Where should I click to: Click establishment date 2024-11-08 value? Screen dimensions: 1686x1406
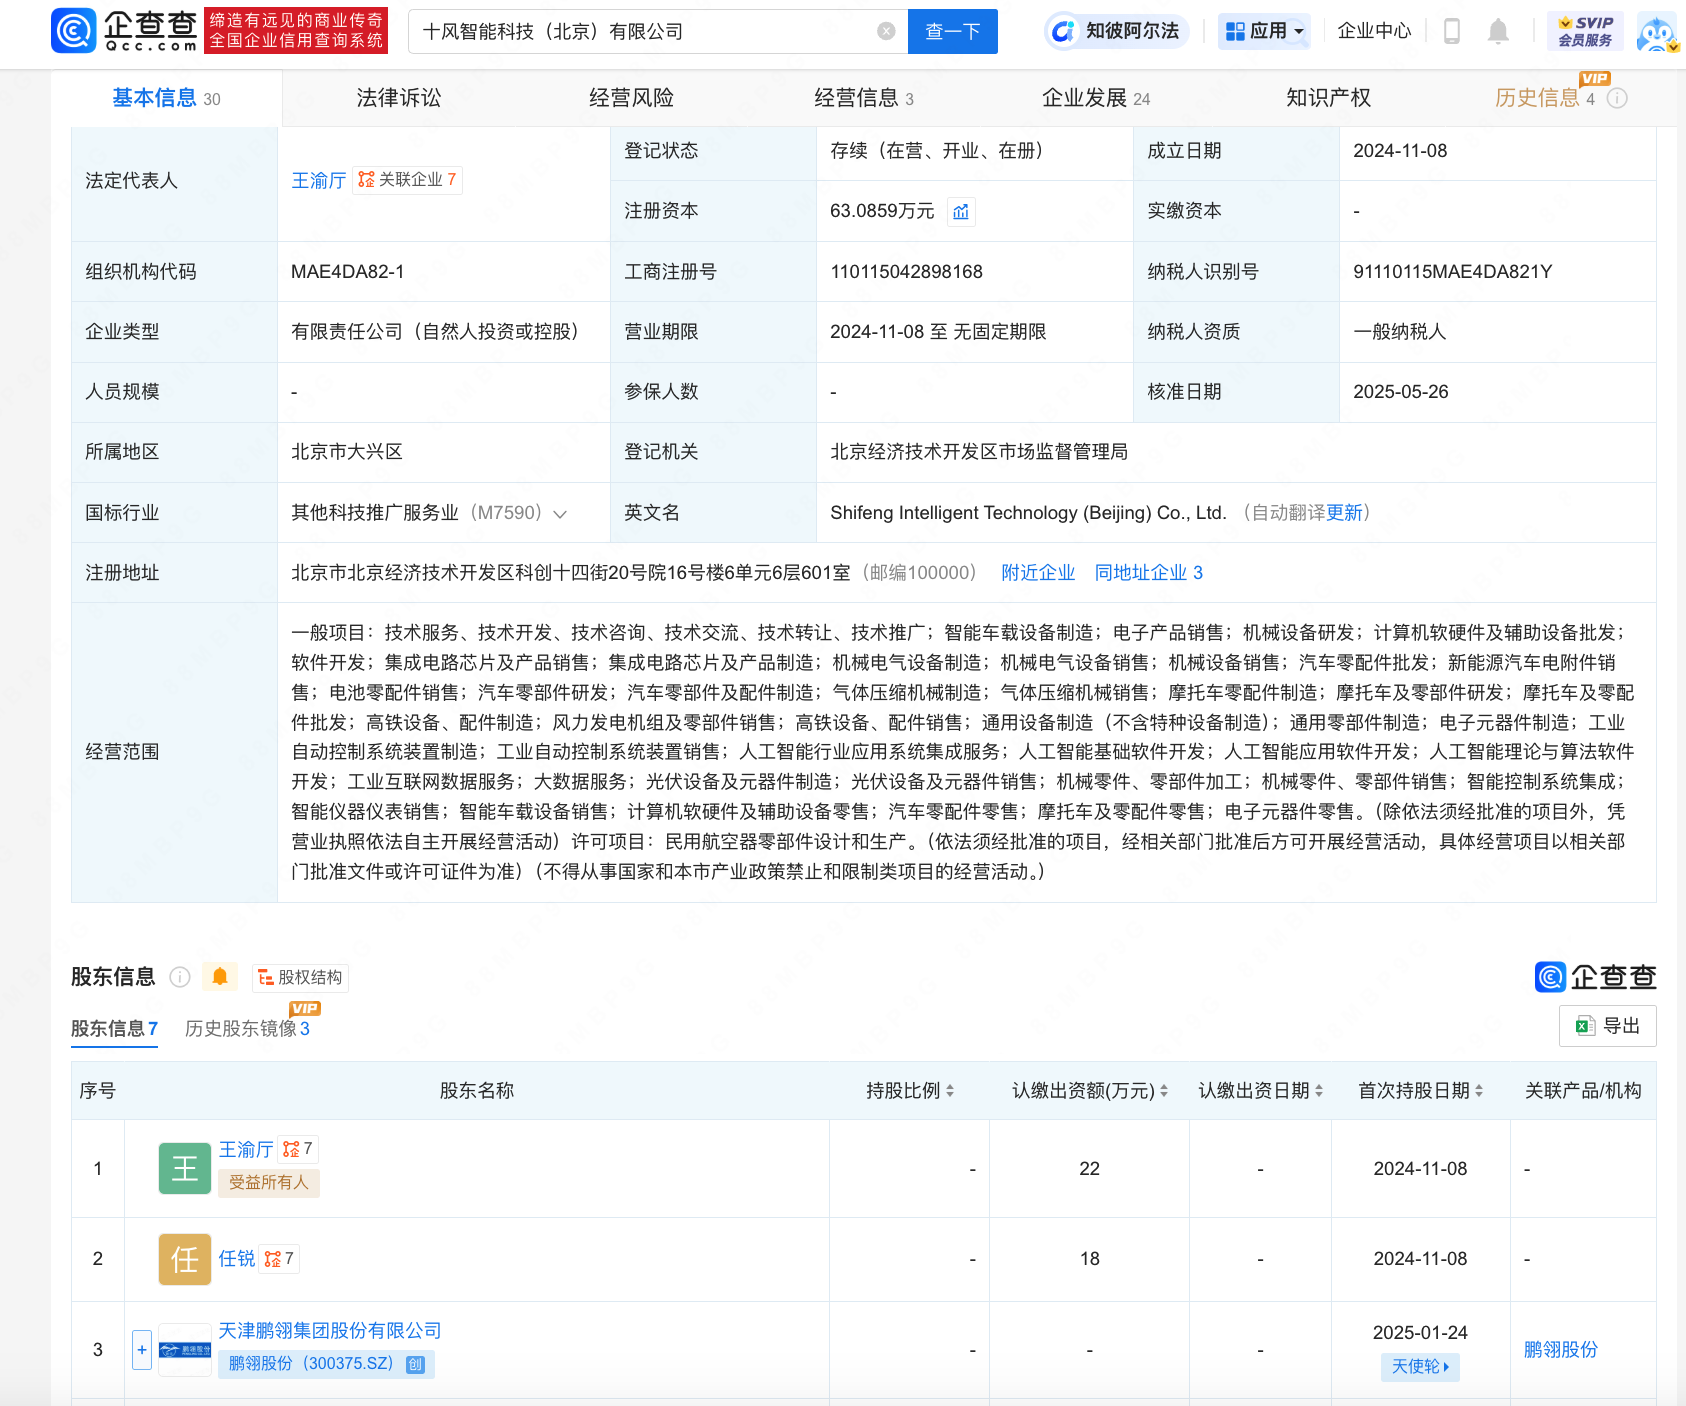(x=1401, y=151)
